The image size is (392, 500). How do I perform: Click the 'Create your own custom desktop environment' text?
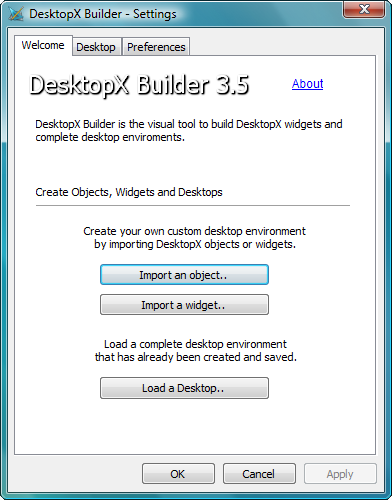coord(195,238)
